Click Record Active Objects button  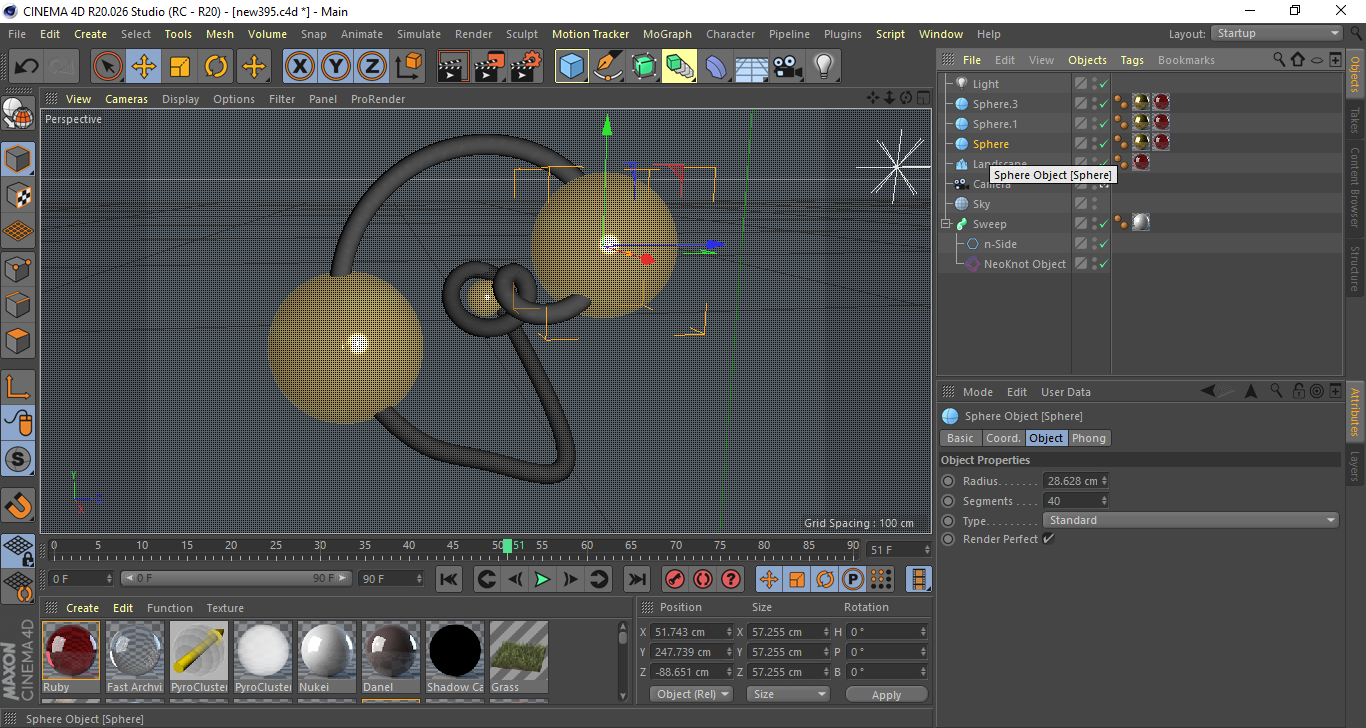pos(675,579)
